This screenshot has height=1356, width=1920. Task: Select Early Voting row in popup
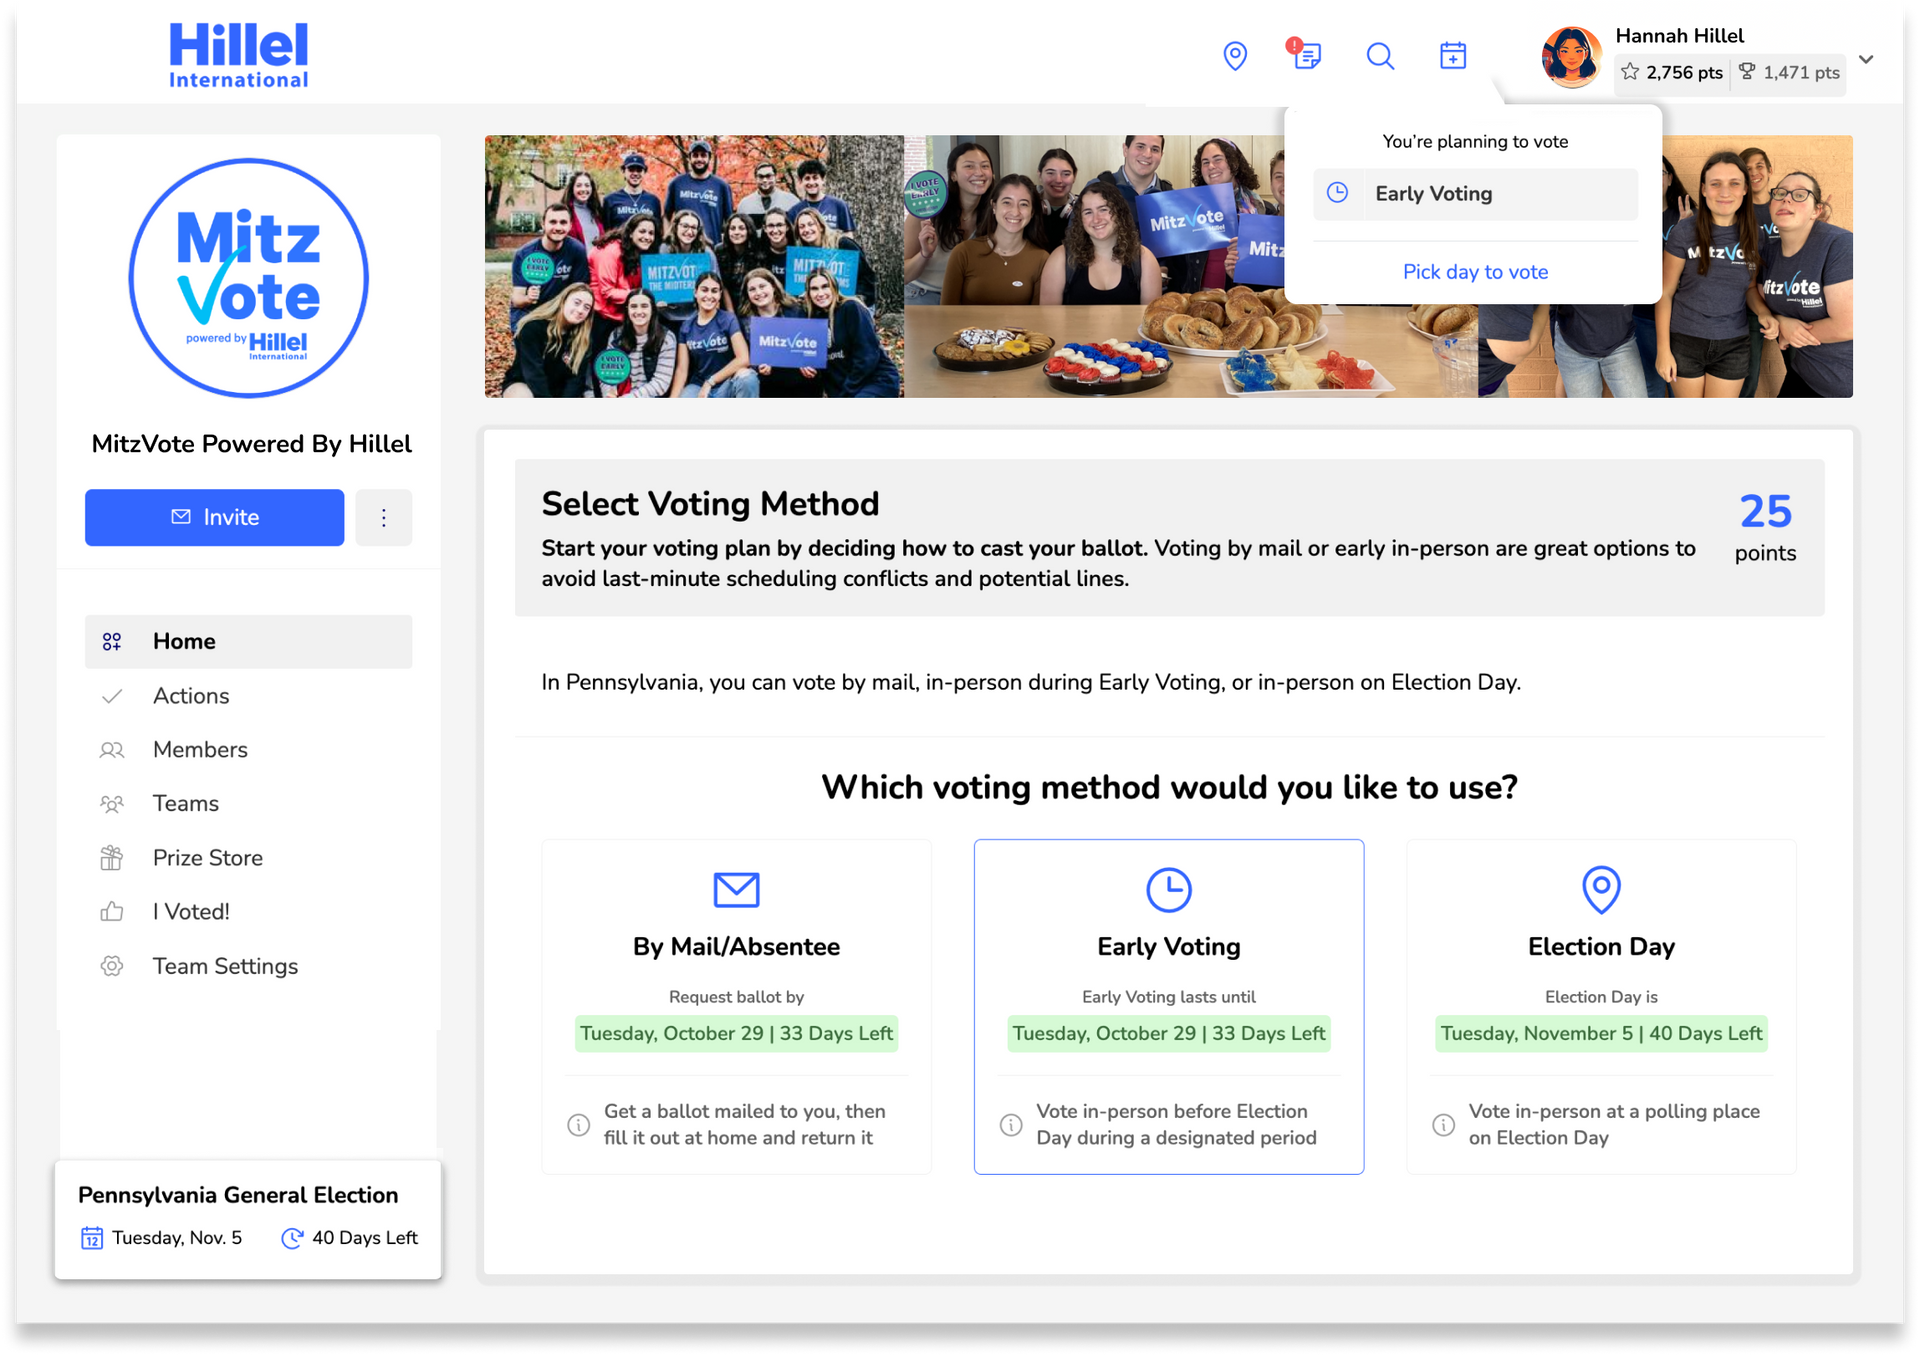pos(1475,194)
